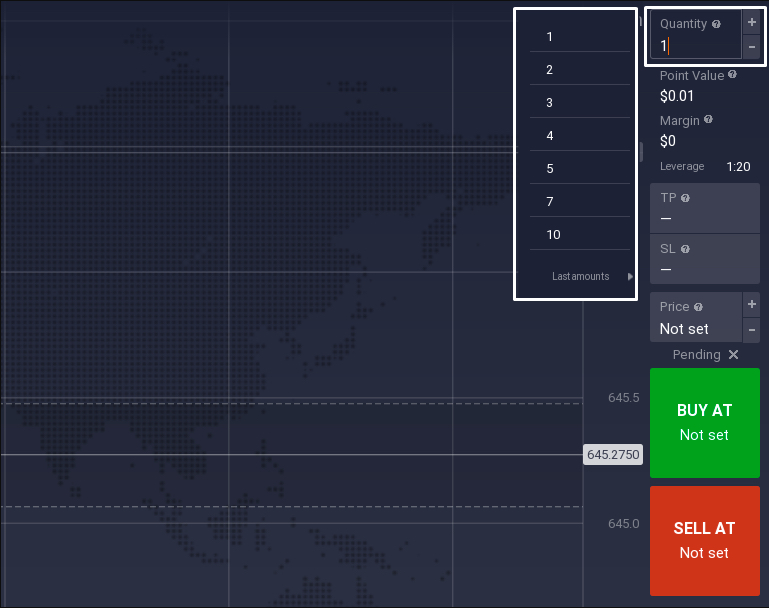
Task: Increase the Price using plus button
Action: pyautogui.click(x=752, y=304)
